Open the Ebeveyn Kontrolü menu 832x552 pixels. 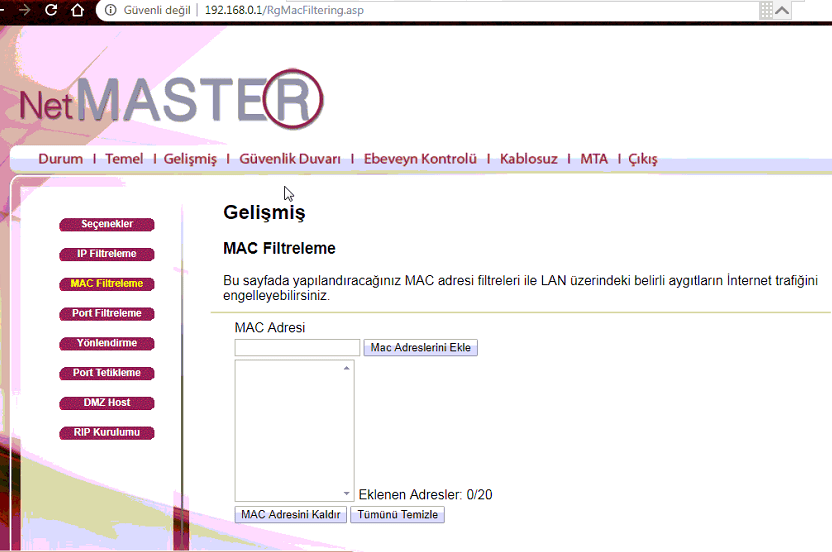pos(420,159)
